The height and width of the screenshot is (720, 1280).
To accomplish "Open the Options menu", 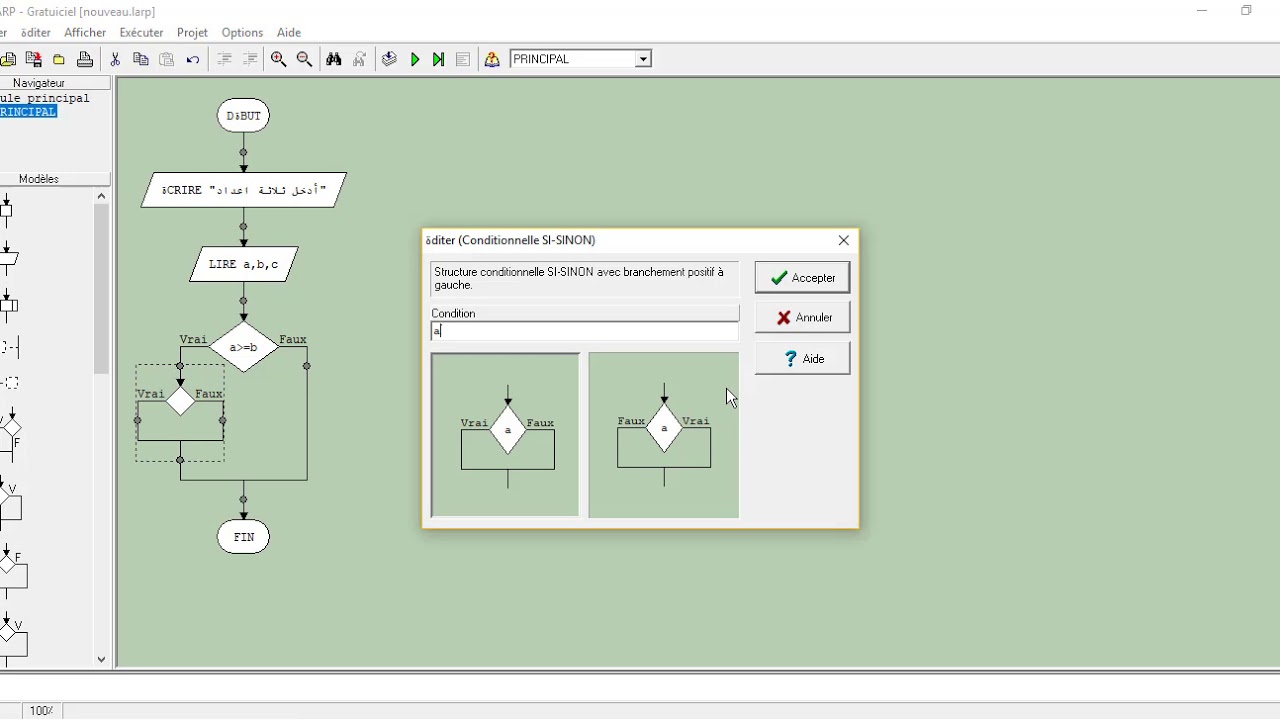I will point(242,32).
